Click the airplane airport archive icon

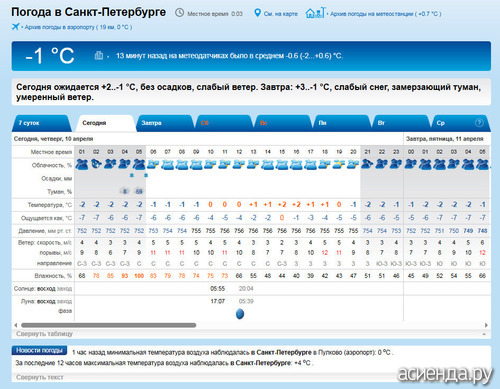16,27
